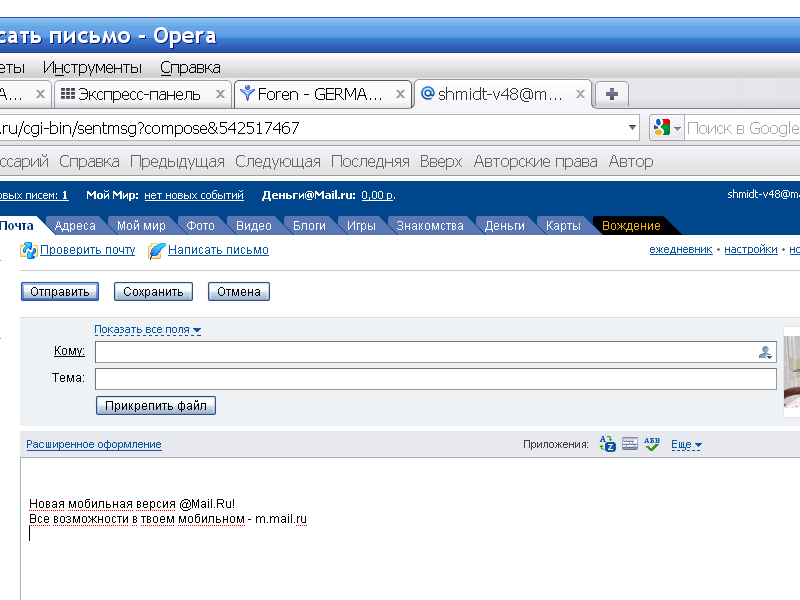Run spell check ABC icon
800x600 pixels.
(652, 444)
